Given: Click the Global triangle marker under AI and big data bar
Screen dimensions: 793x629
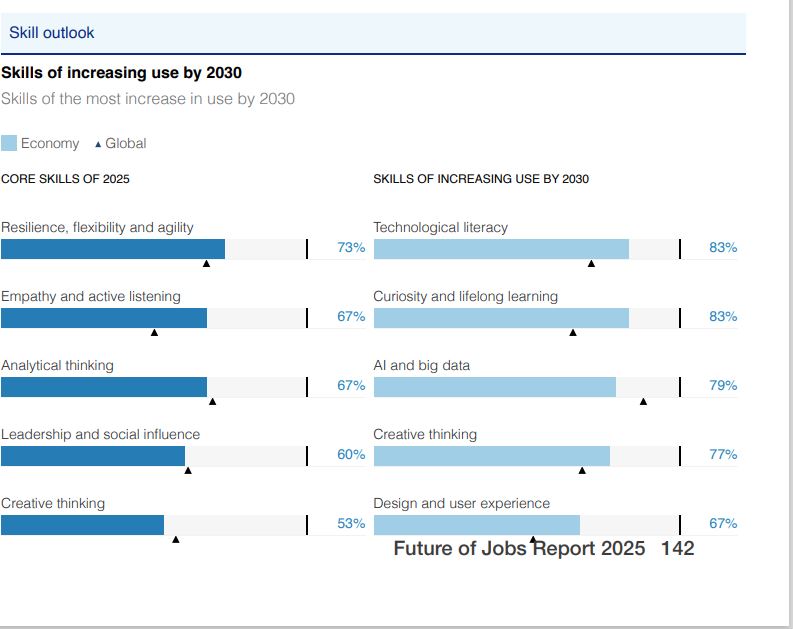Looking at the screenshot, I should (x=643, y=401).
